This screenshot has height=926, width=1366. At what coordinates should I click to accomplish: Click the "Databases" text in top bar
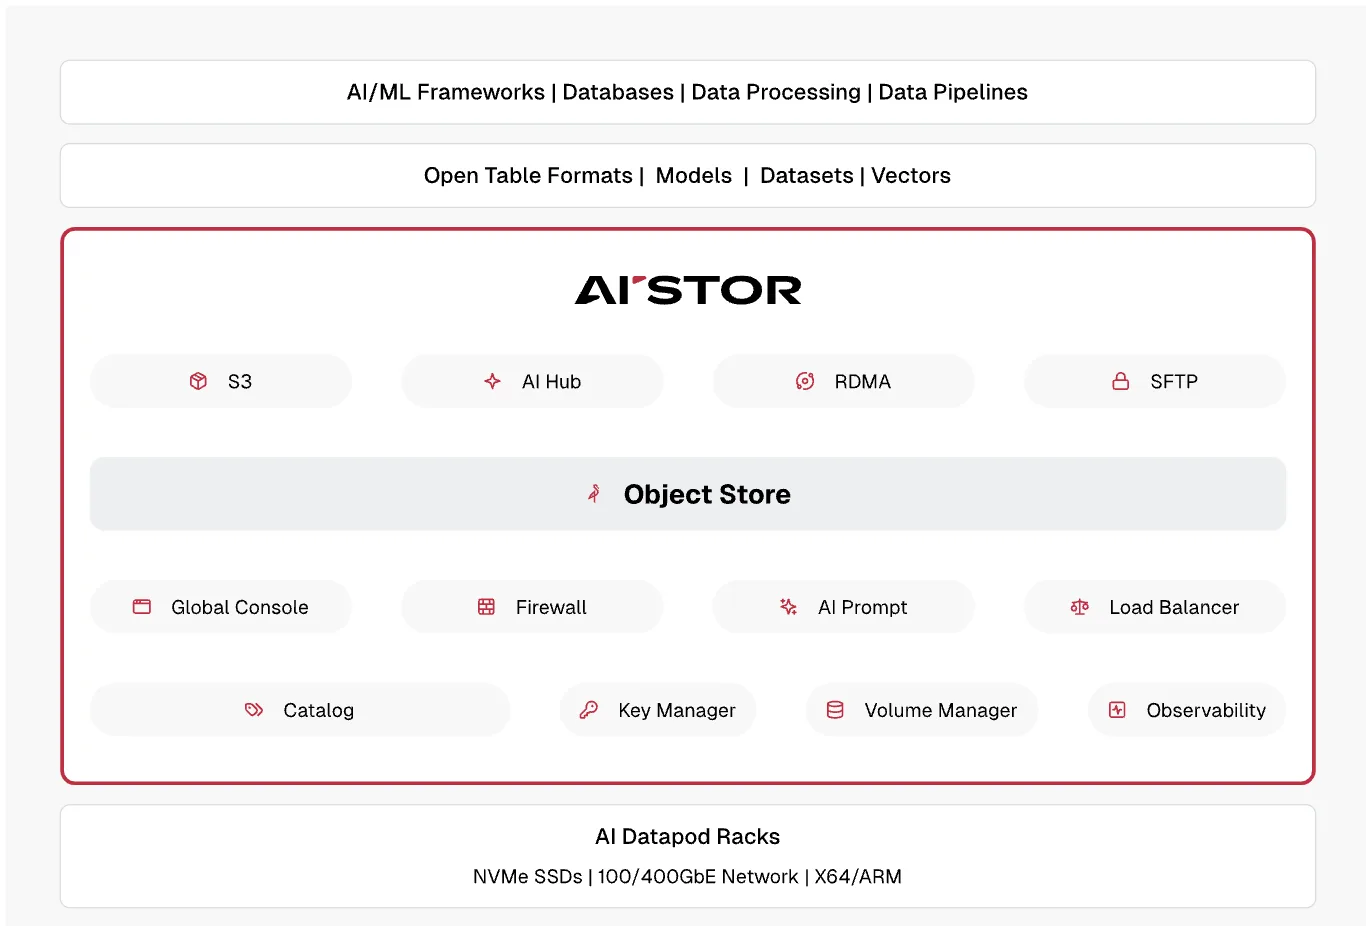point(618,92)
